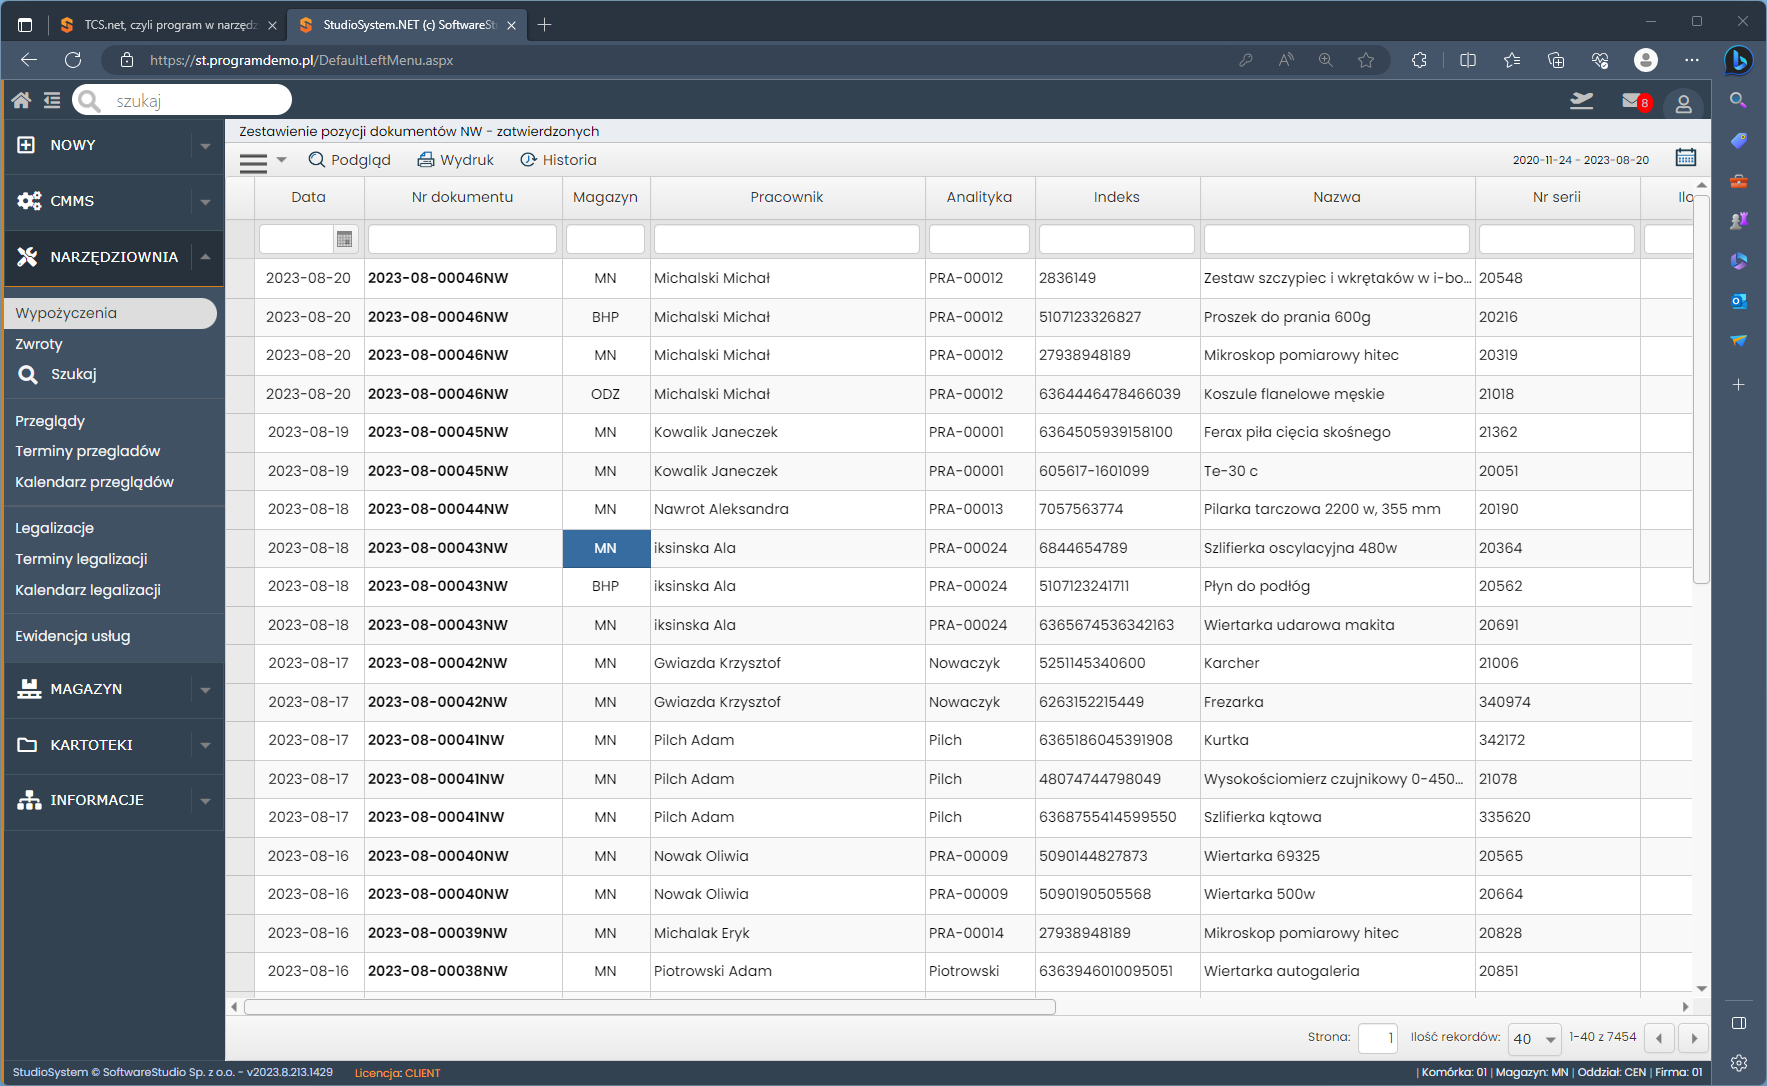Open the records count dropdown
This screenshot has height=1086, width=1767.
[1536, 1038]
